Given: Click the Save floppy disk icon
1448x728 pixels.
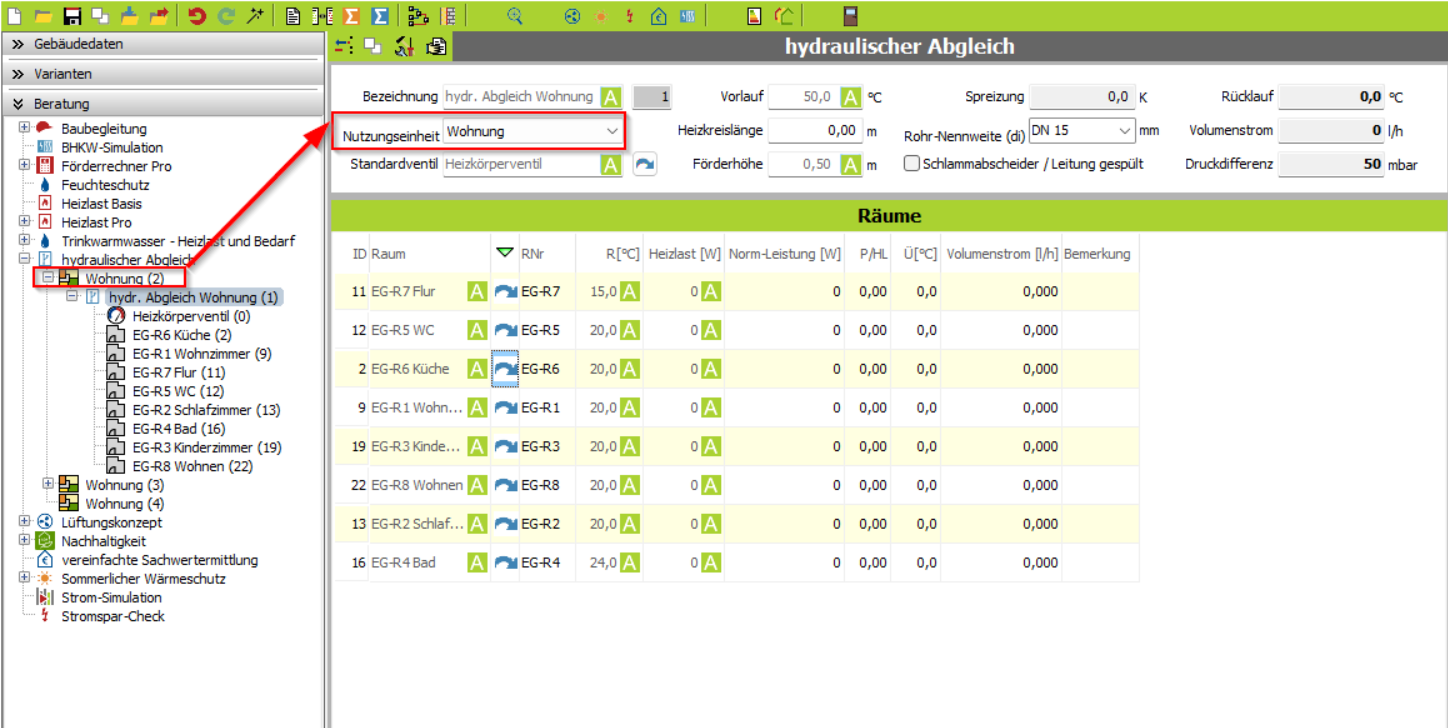Looking at the screenshot, I should [72, 16].
